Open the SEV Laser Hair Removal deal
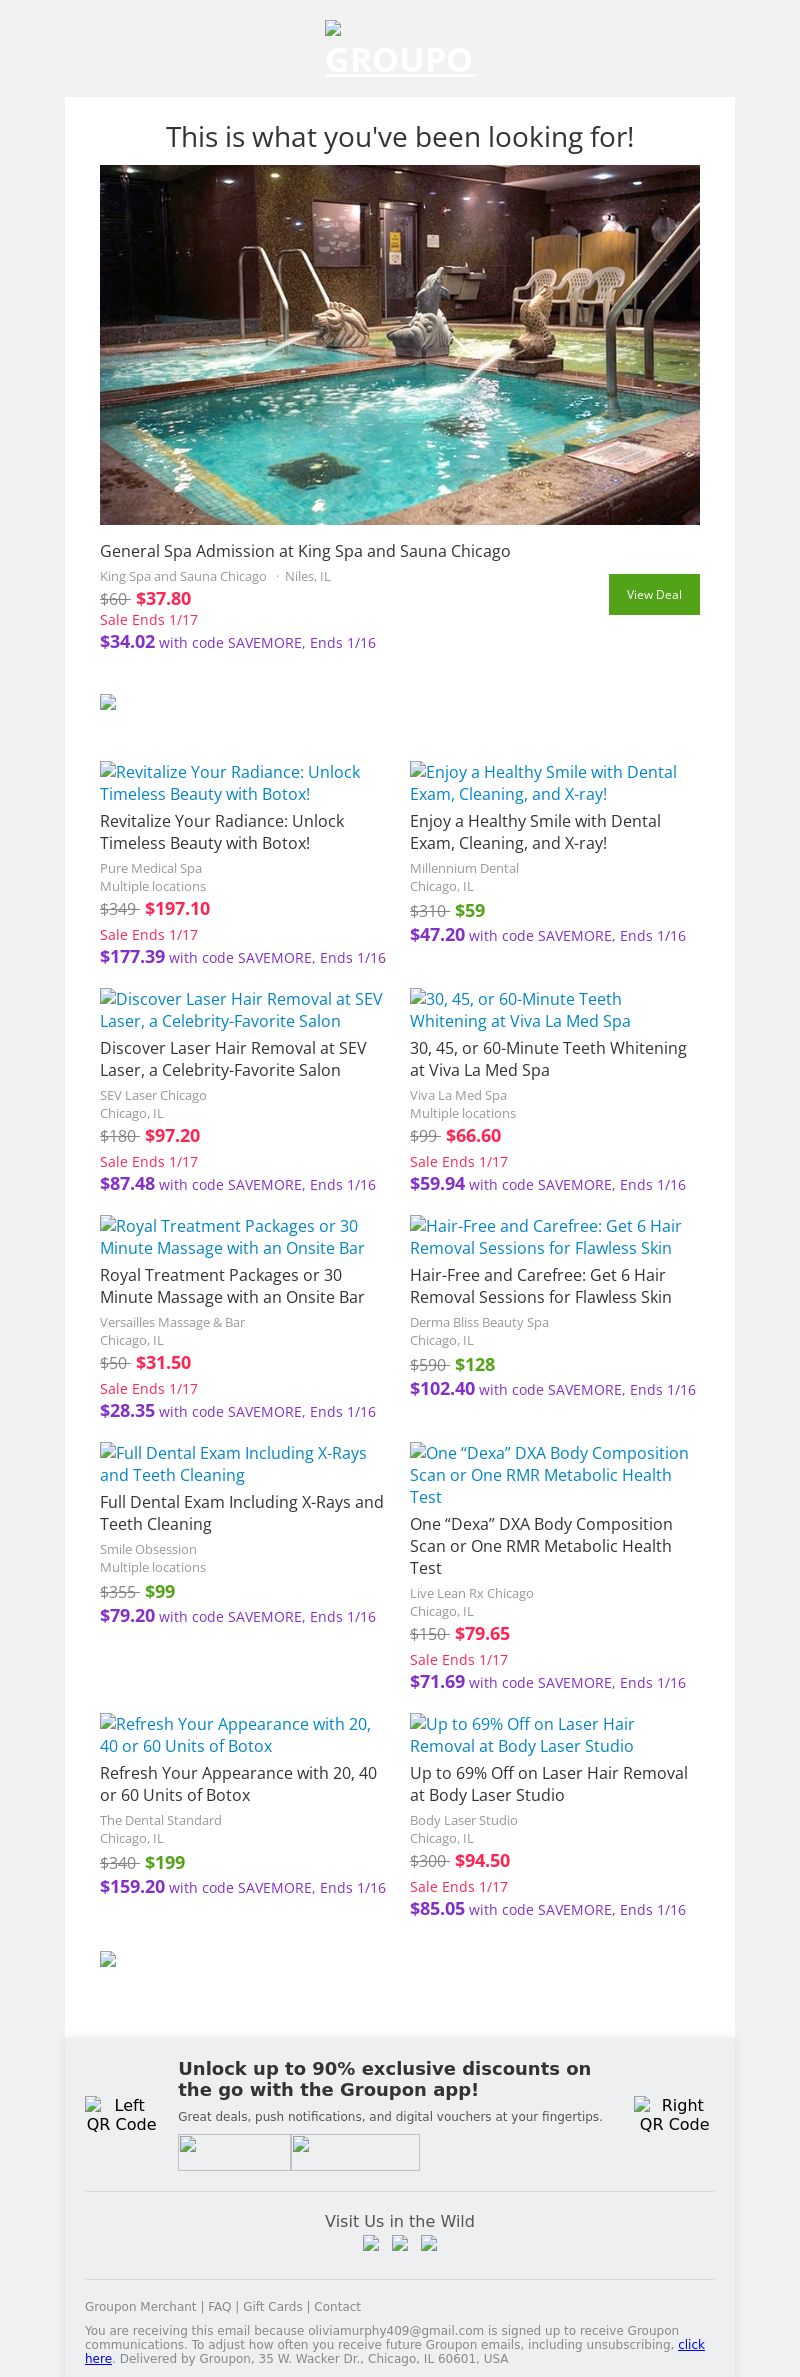Viewport: 800px width, 2377px height. [233, 1059]
